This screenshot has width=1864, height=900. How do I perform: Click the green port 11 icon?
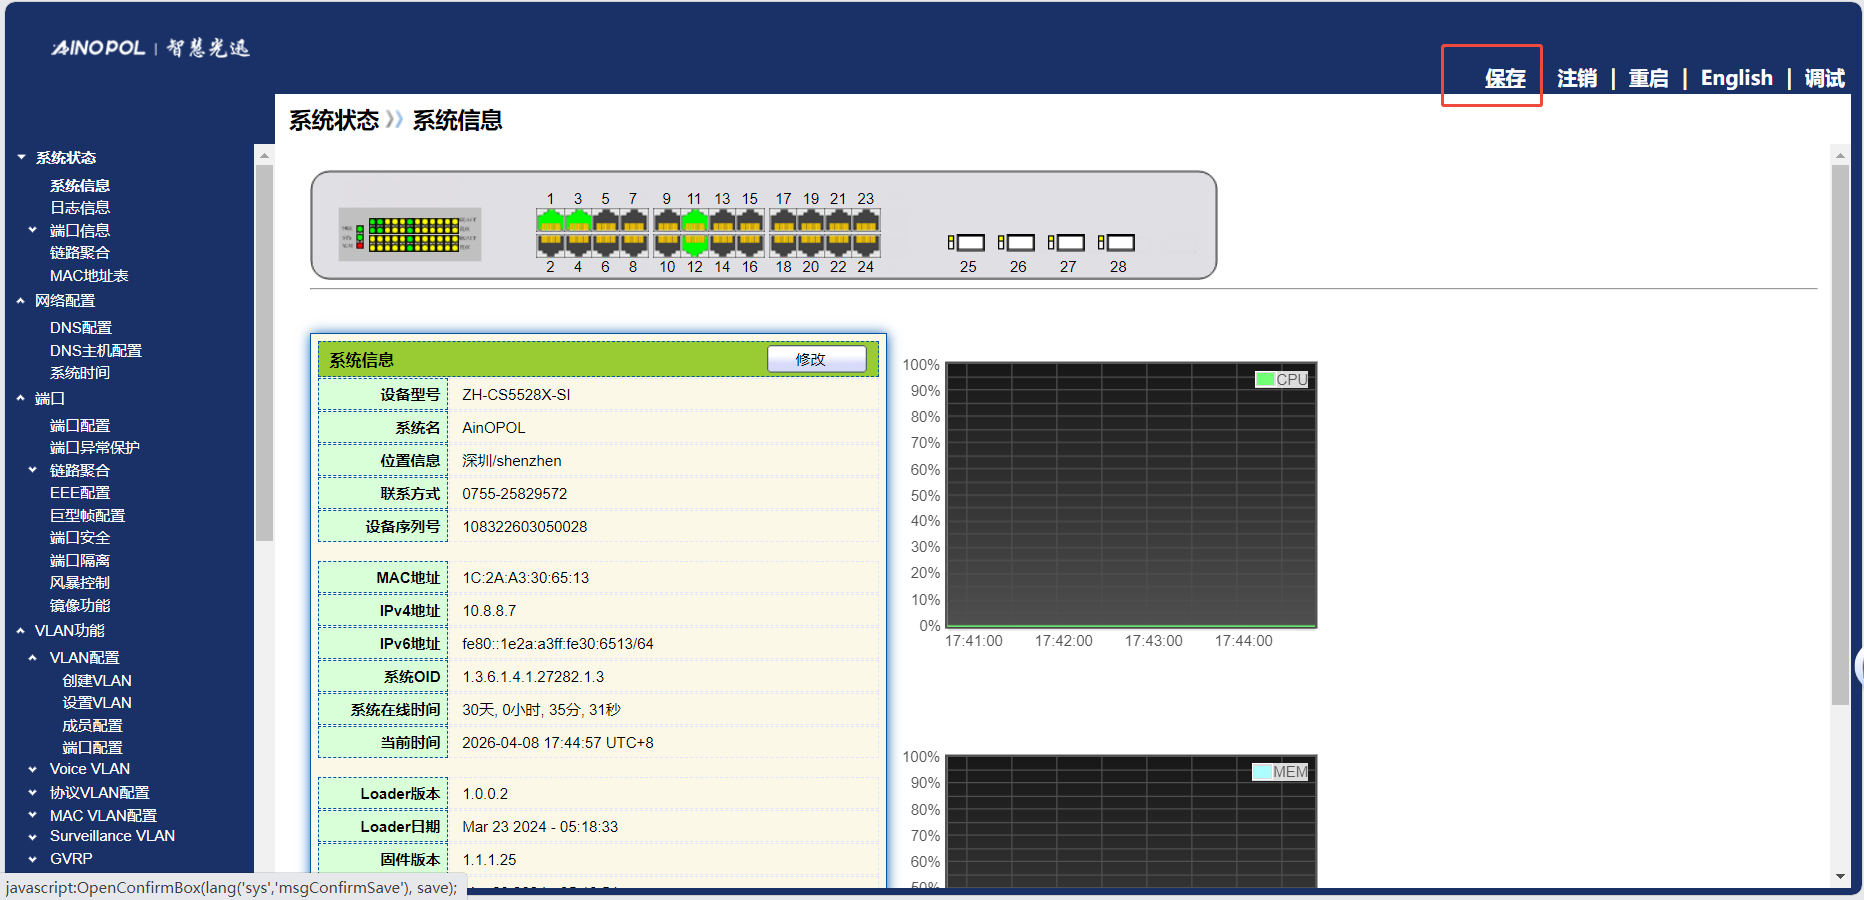[x=694, y=220]
